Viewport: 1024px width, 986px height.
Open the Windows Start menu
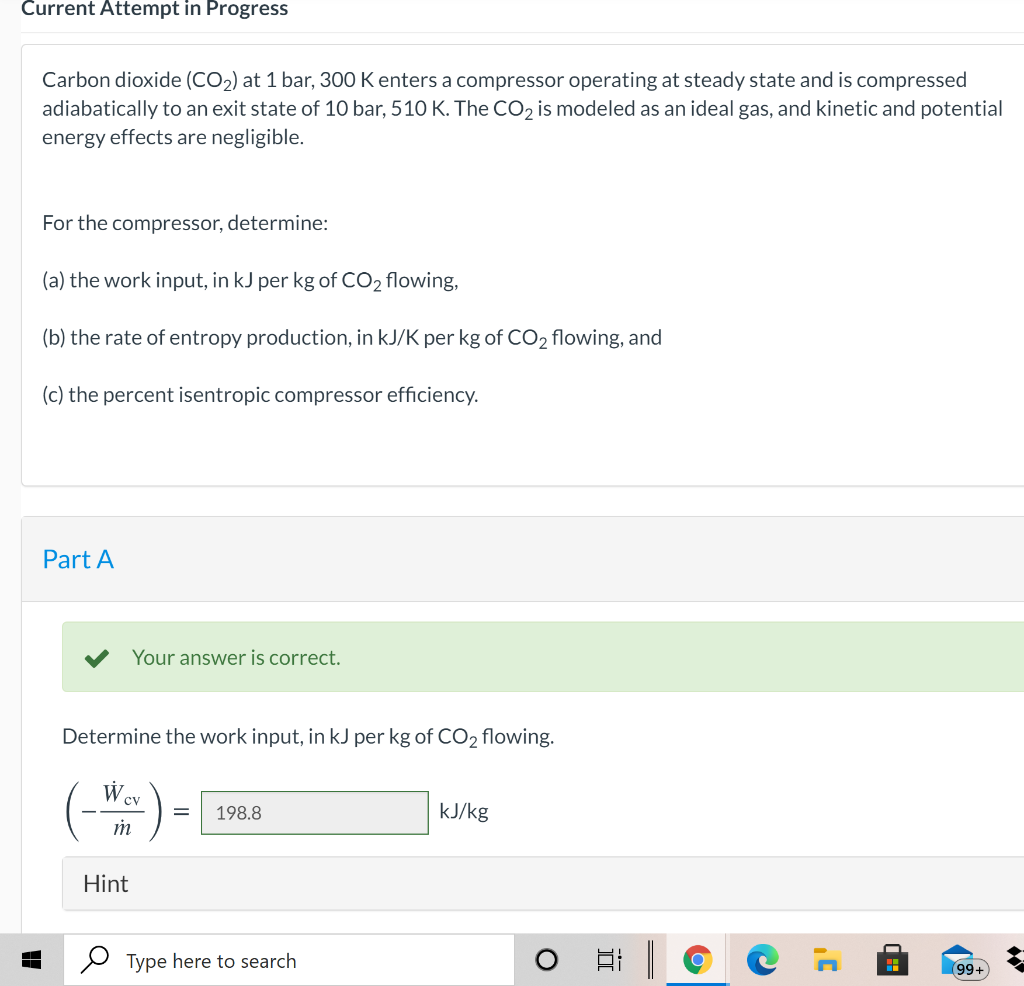(x=31, y=959)
